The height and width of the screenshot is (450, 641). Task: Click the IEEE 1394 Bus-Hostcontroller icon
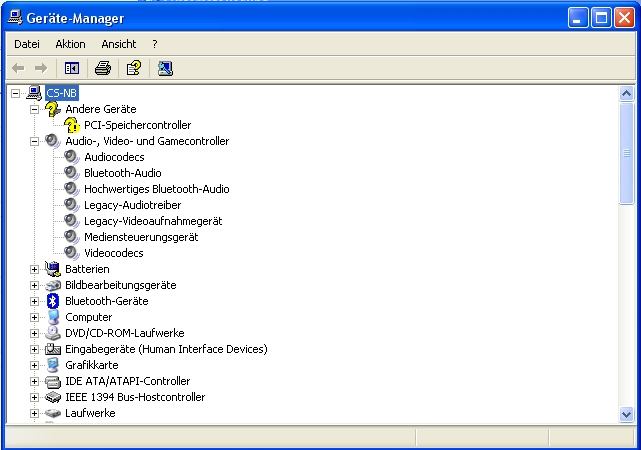[x=53, y=397]
